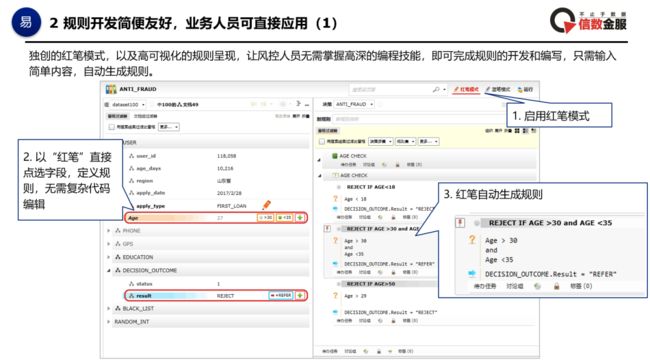This screenshot has width=650, height=364.
Task: Expand the EDUCATION tree node
Action: 109,257
